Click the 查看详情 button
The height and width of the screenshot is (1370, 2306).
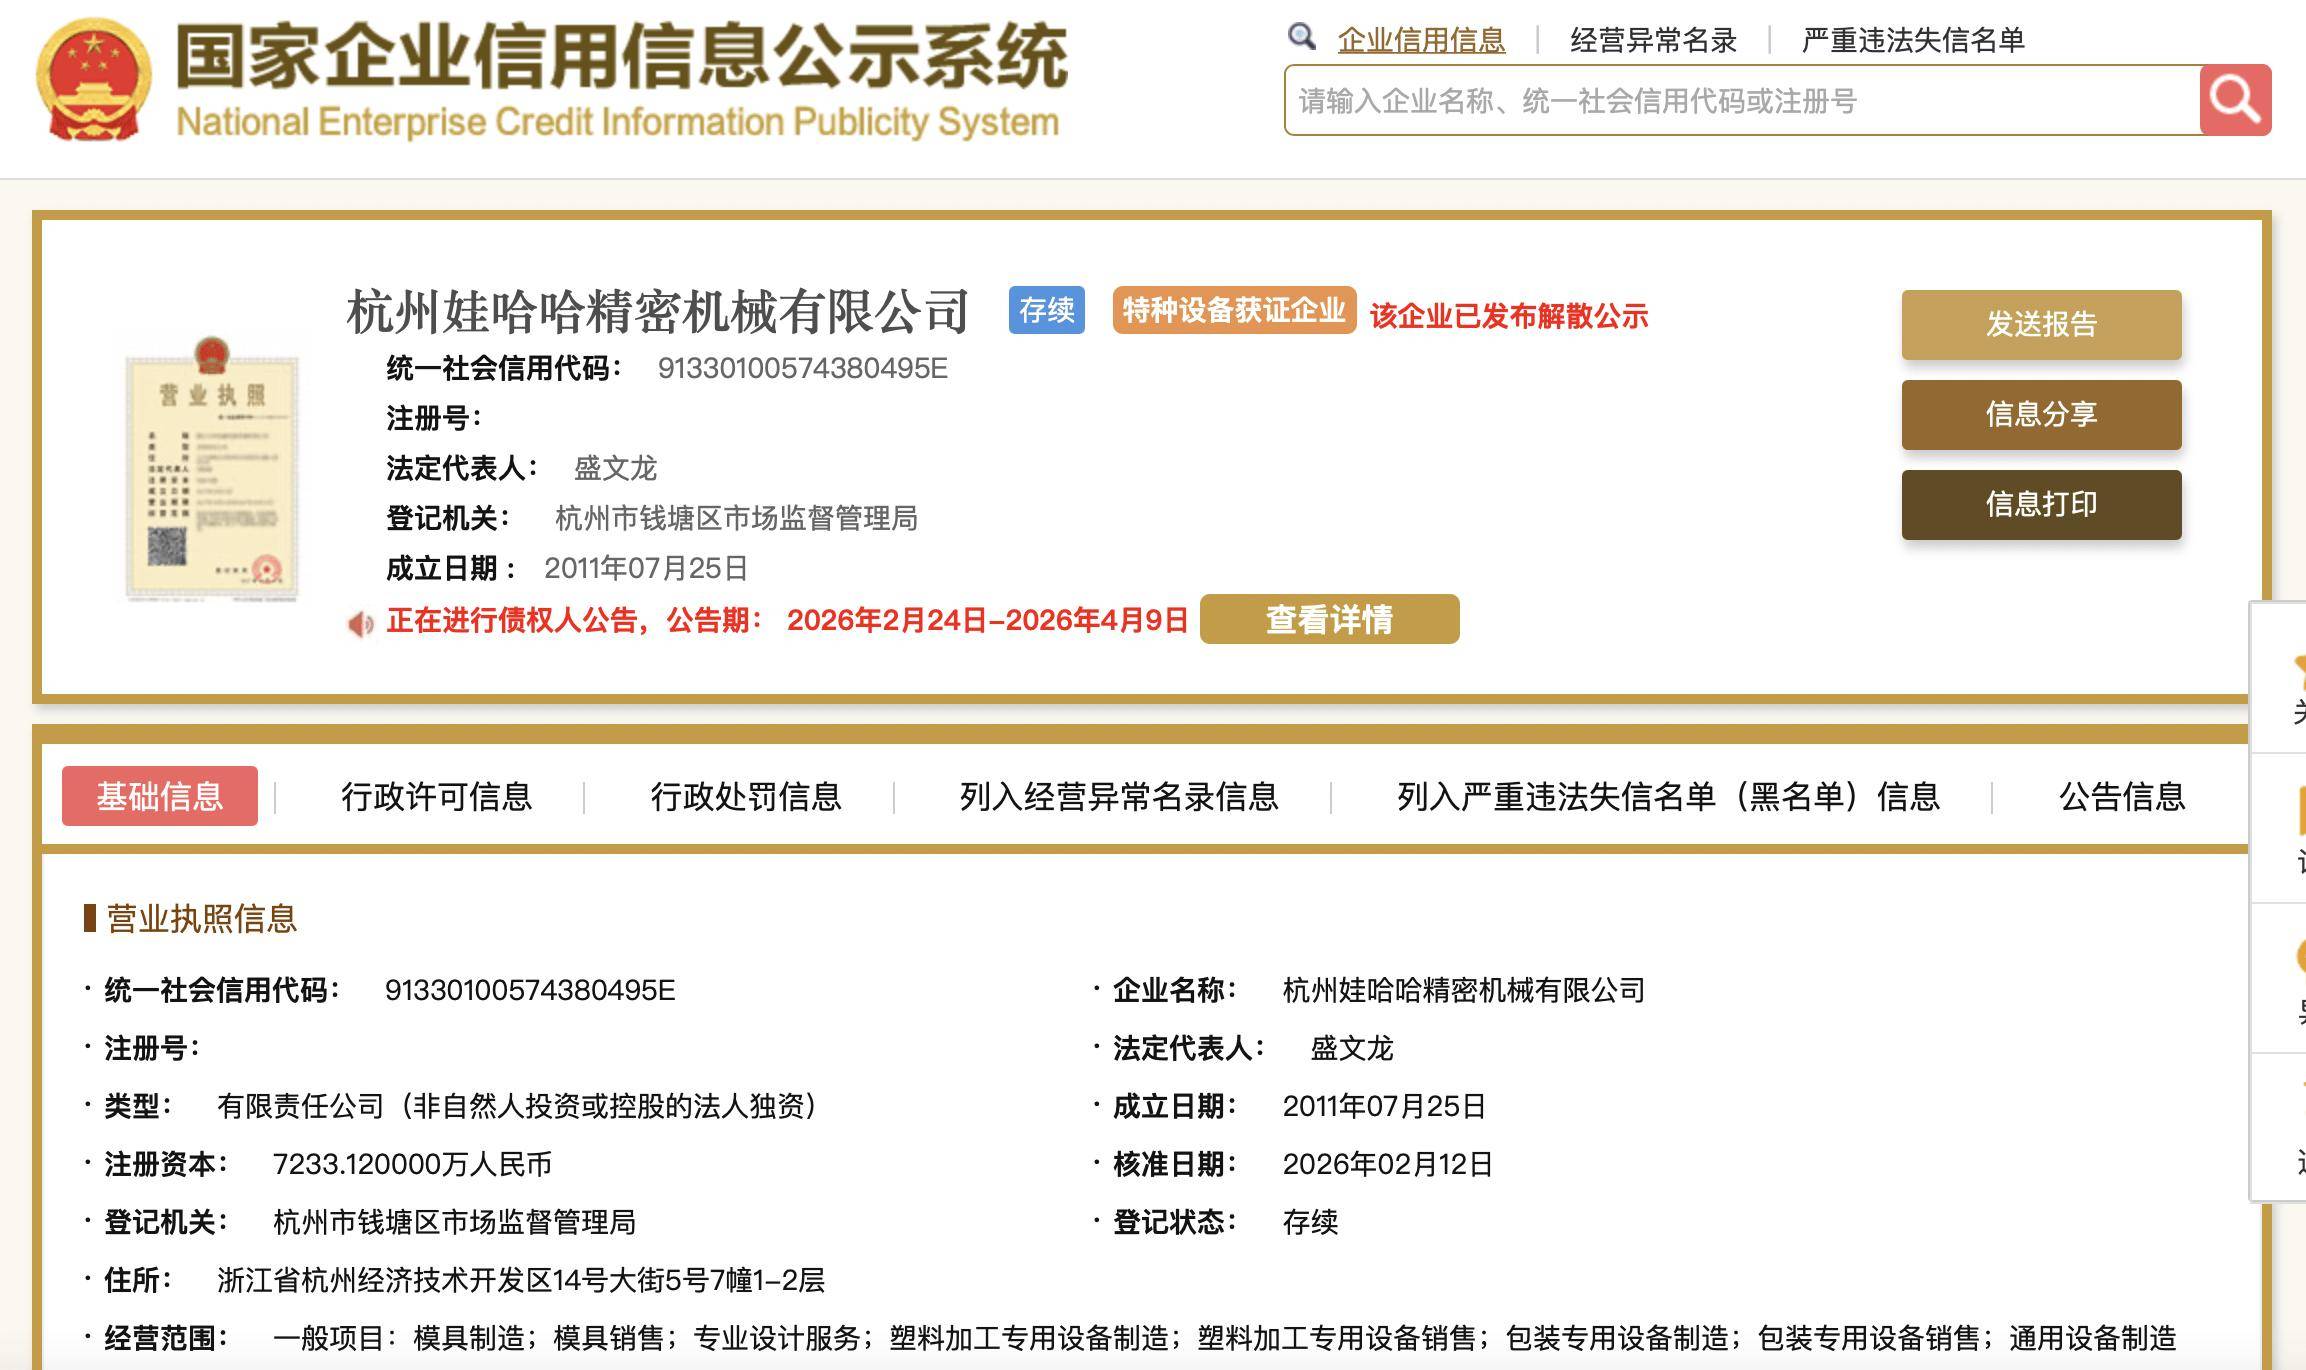1329,619
